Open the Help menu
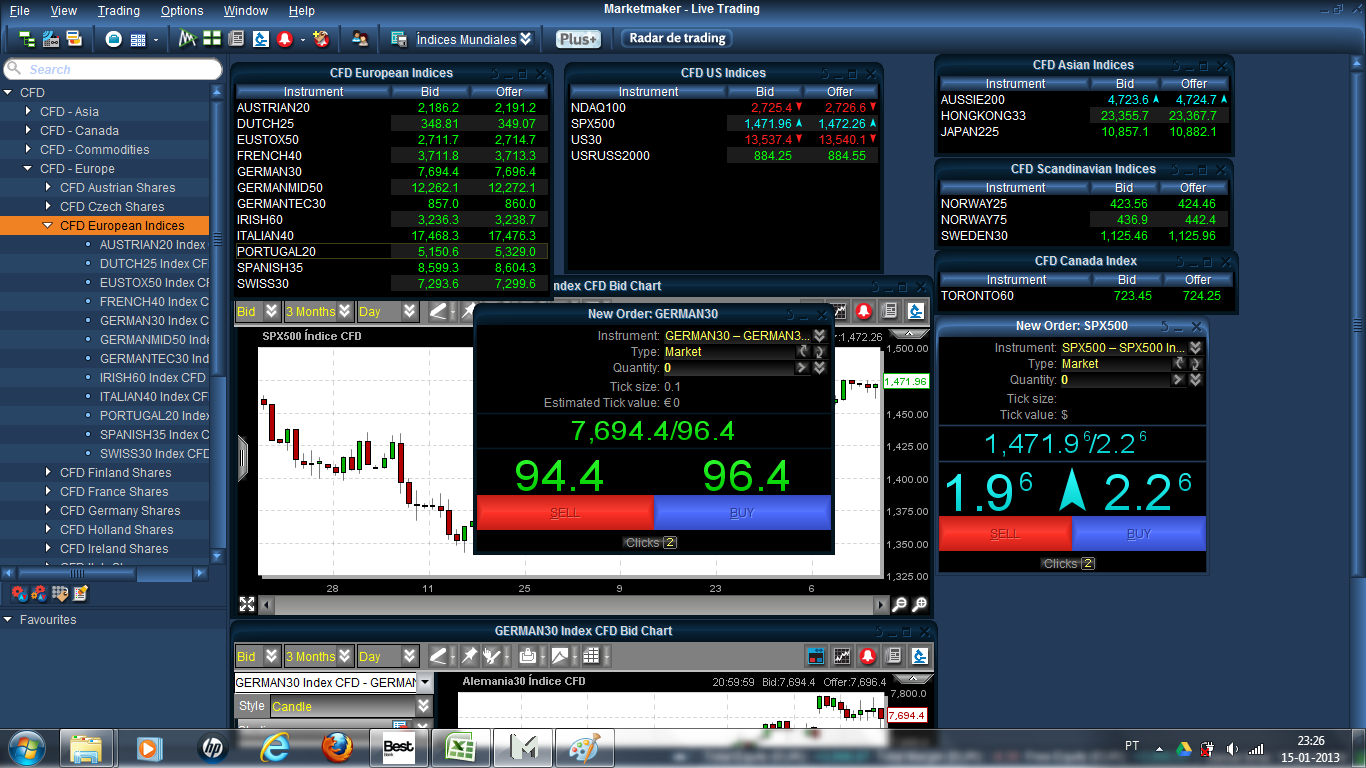Viewport: 1366px width, 768px height. (301, 11)
